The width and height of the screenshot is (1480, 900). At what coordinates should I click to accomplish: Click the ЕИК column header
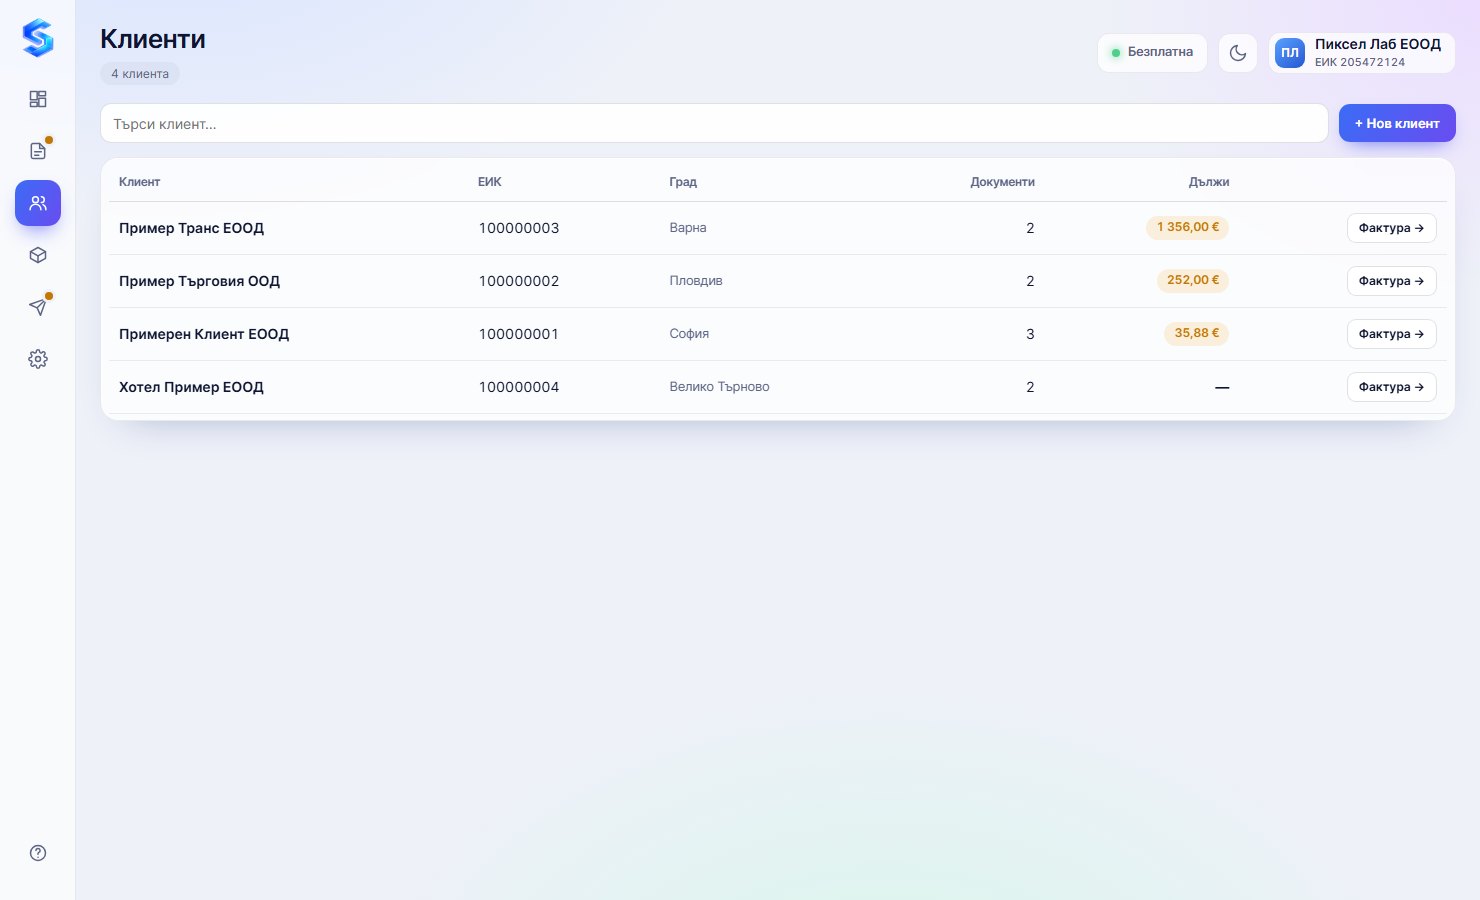point(490,182)
